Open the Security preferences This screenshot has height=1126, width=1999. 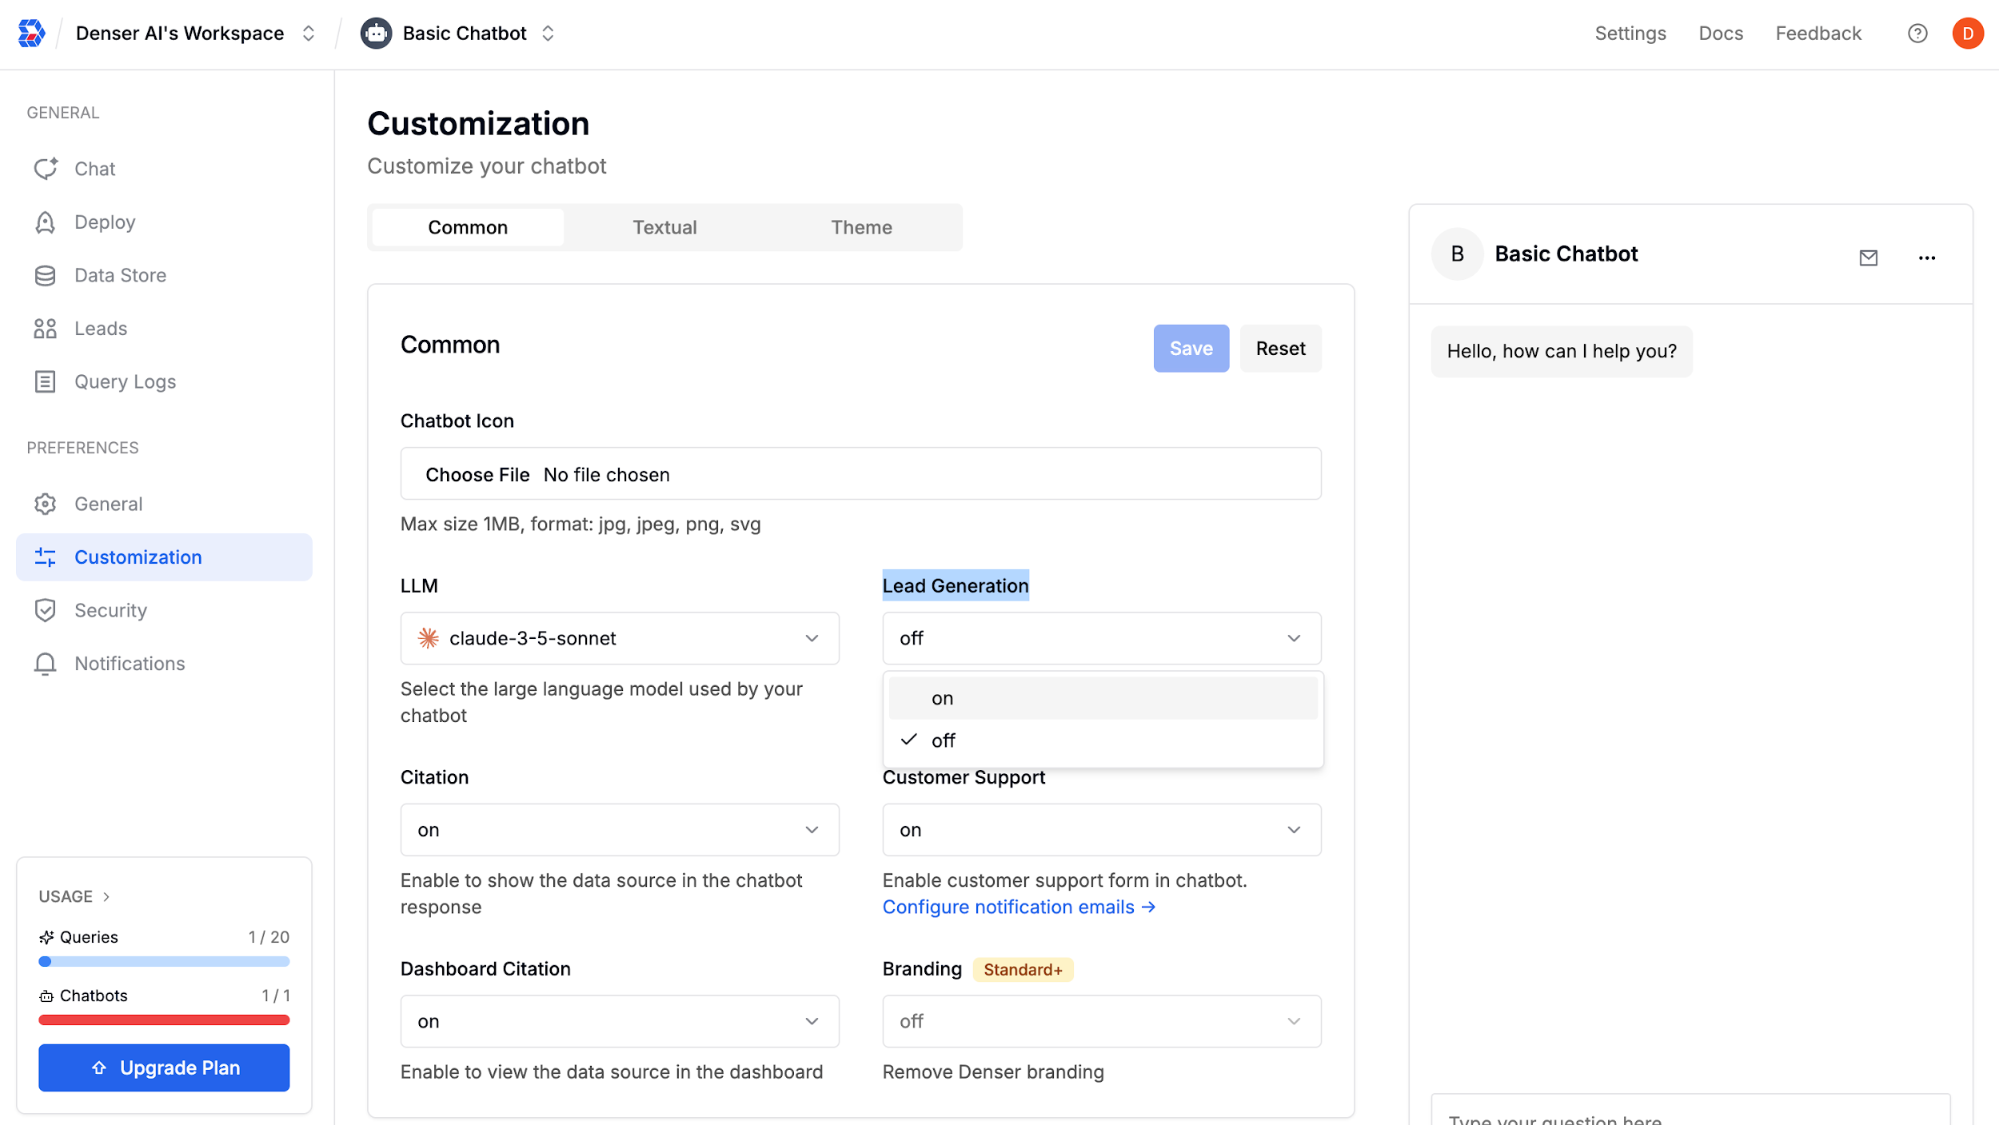[110, 610]
